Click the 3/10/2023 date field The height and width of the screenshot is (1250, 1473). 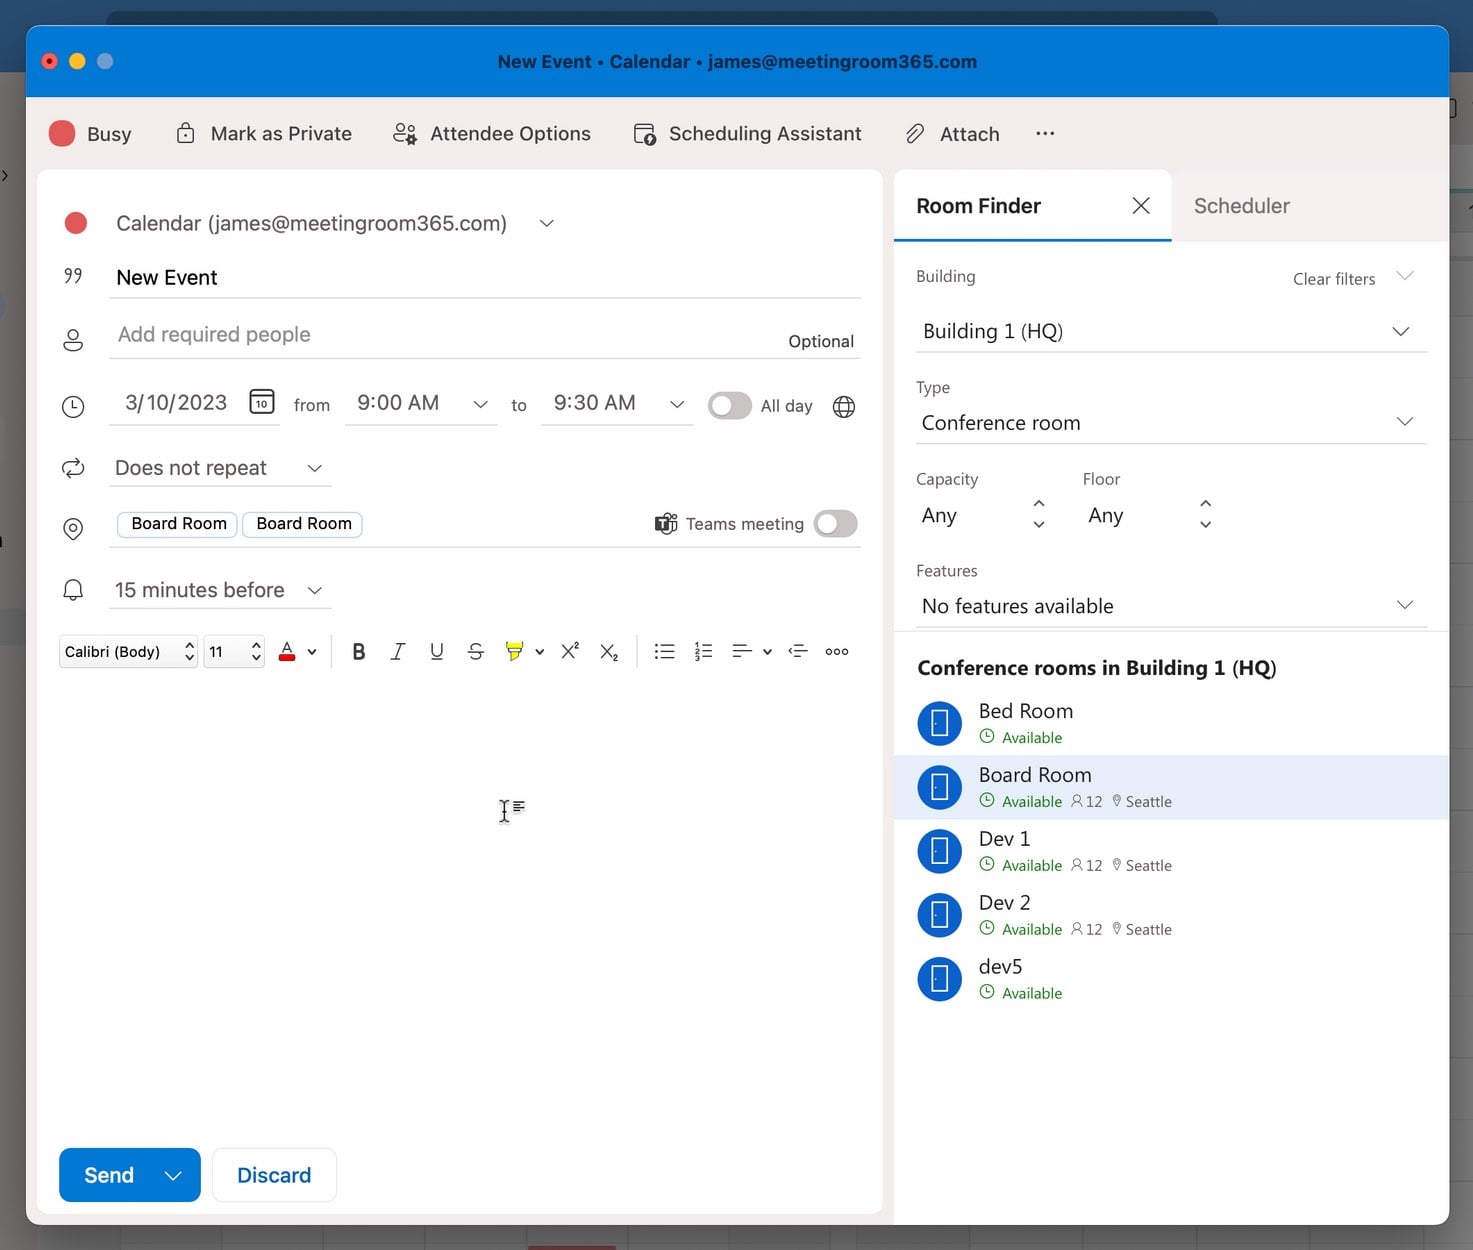pos(176,403)
